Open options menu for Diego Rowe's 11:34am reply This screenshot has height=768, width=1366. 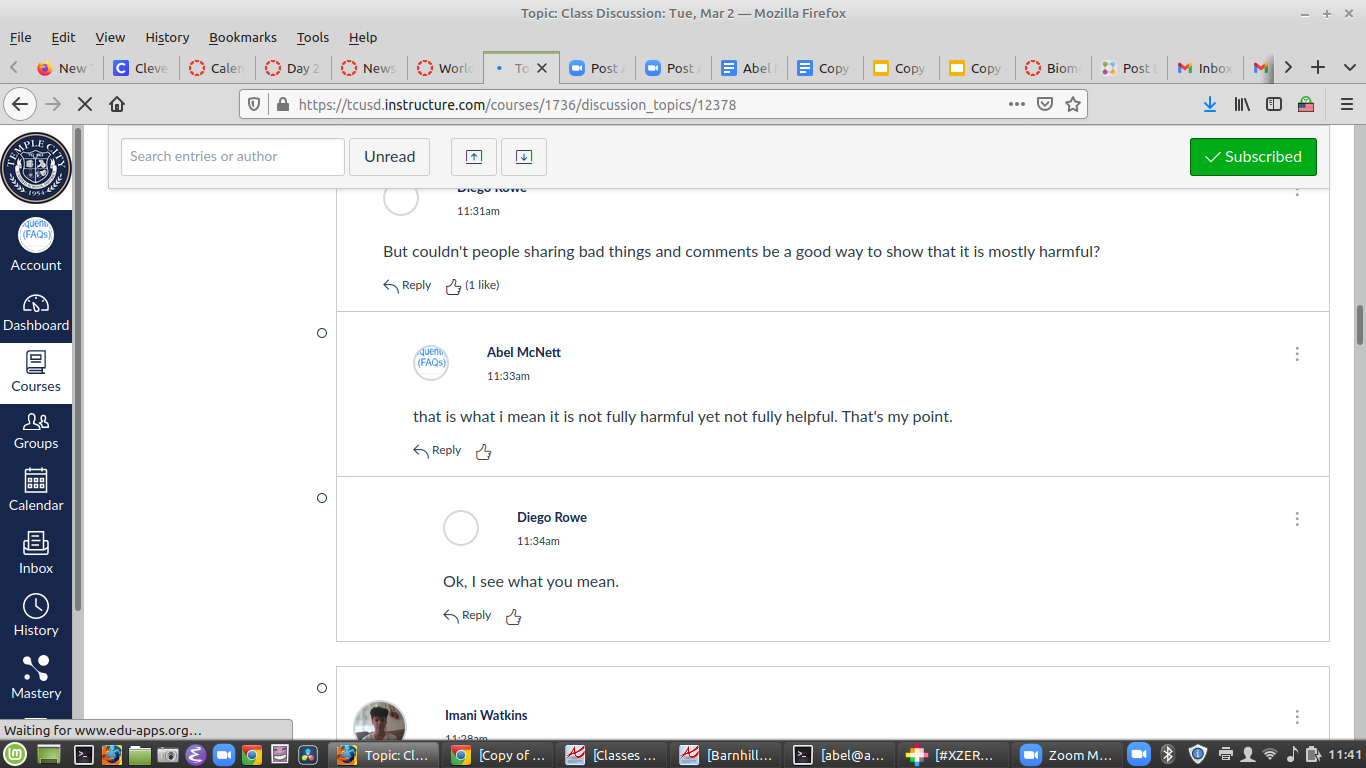(1297, 519)
